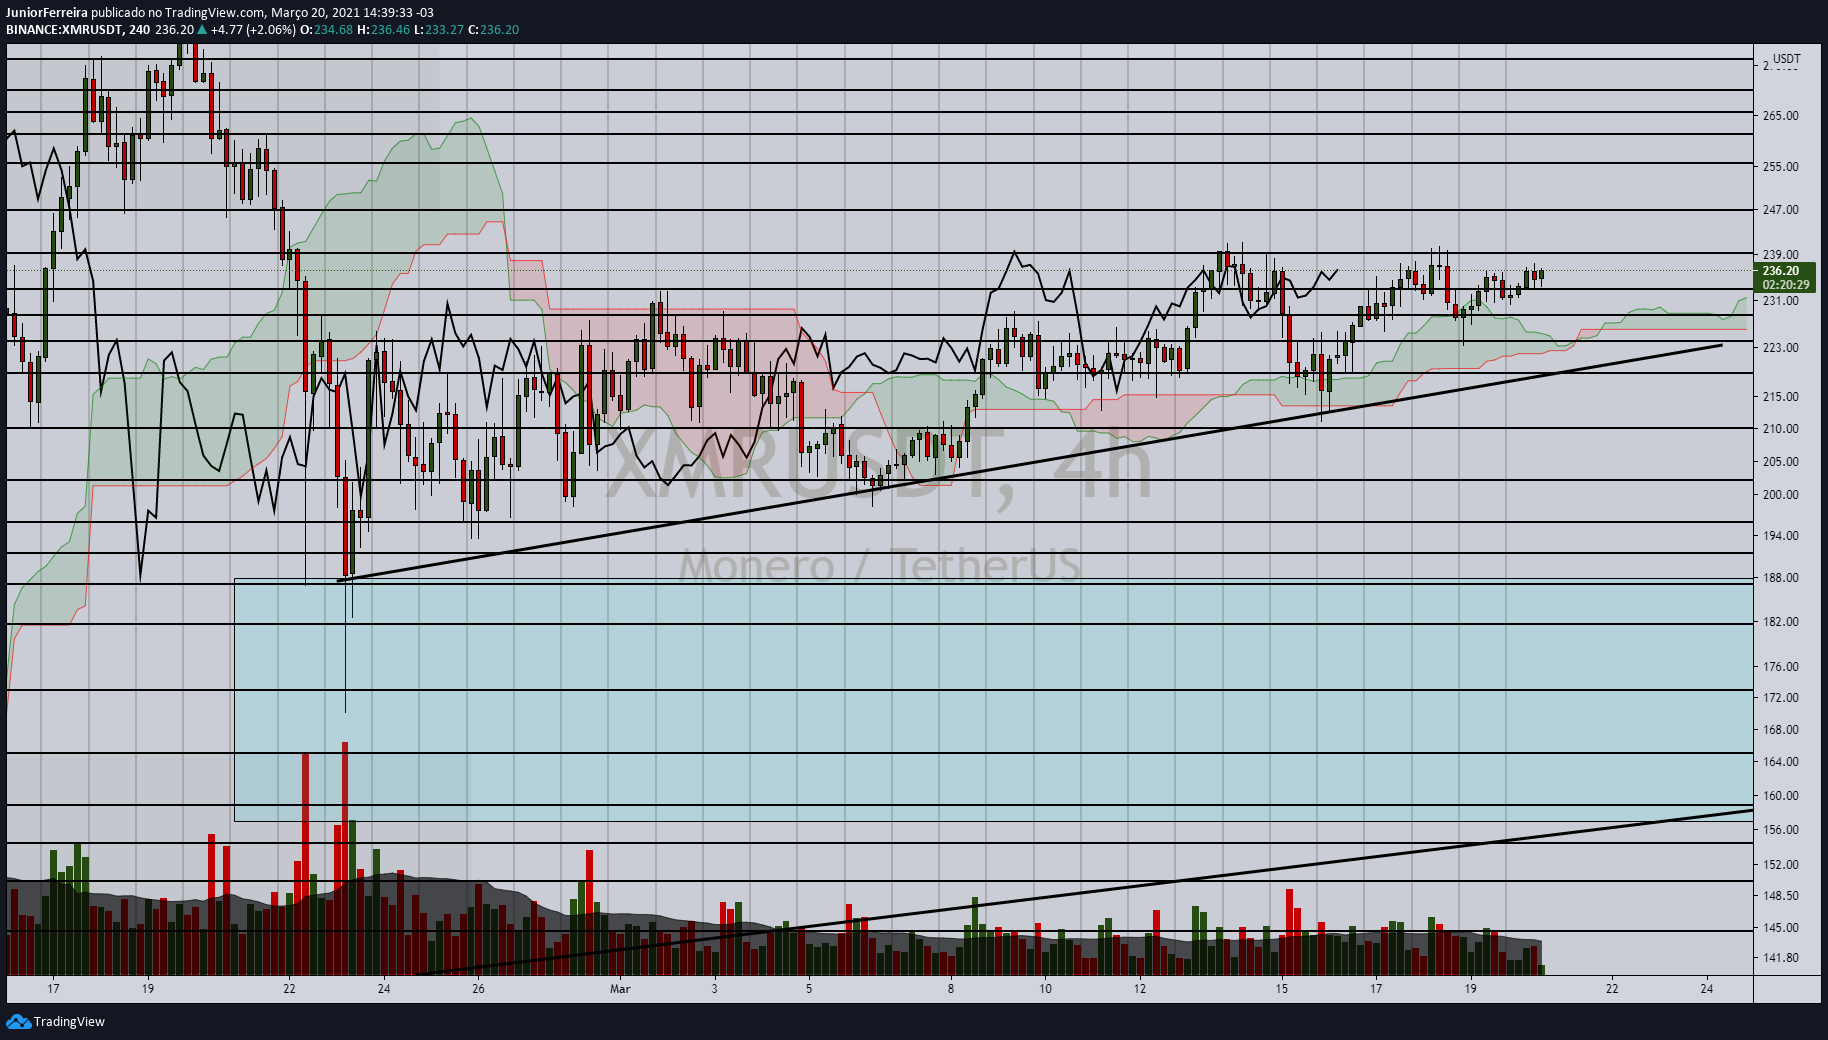Viewport: 1828px width, 1040px height.
Task: Click the 8 date on time axis
Action: pos(951,989)
